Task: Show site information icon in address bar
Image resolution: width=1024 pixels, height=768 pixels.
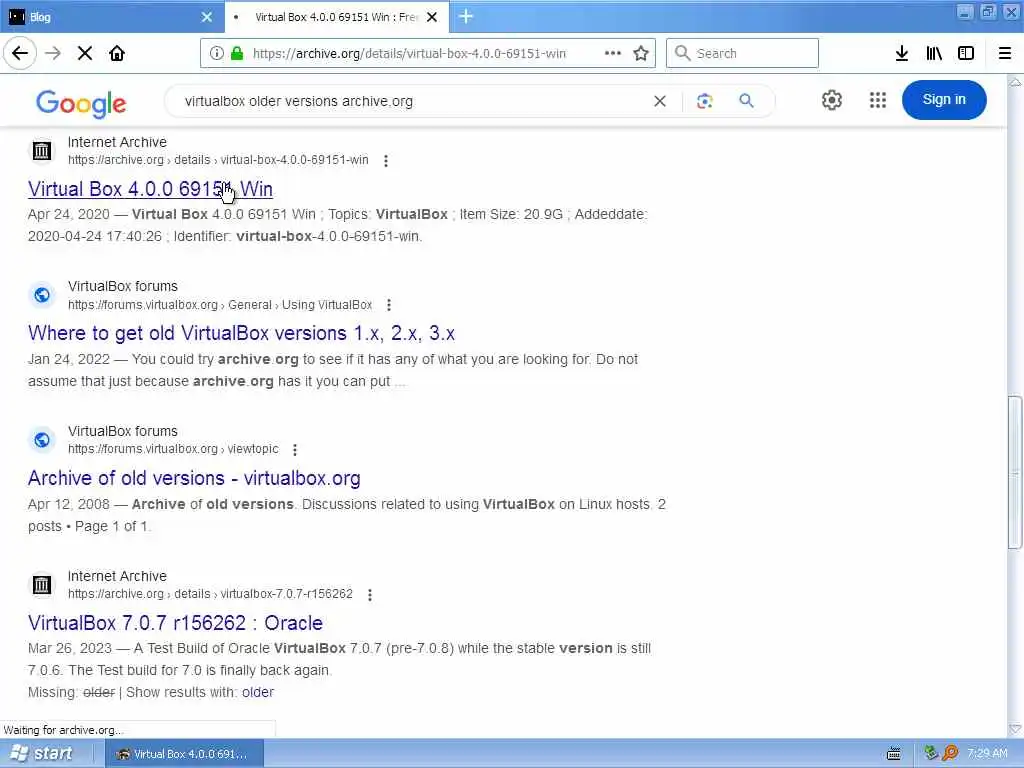Action: click(216, 54)
